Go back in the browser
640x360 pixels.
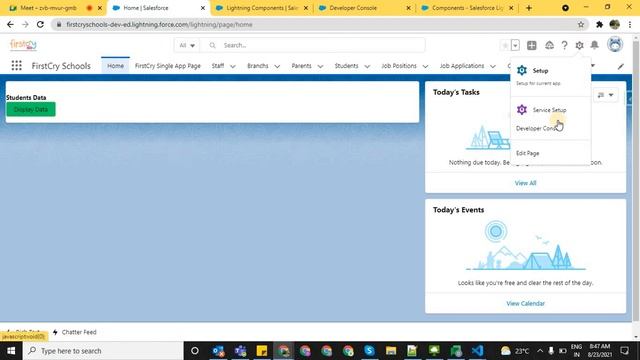(x=11, y=24)
